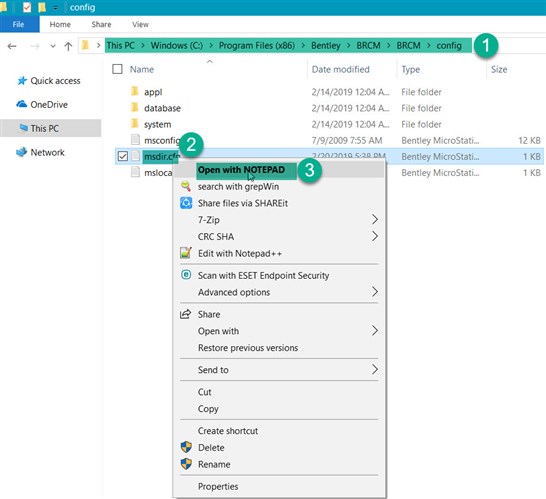Expand the 7-Zip submenu
546x499 pixels.
click(279, 220)
